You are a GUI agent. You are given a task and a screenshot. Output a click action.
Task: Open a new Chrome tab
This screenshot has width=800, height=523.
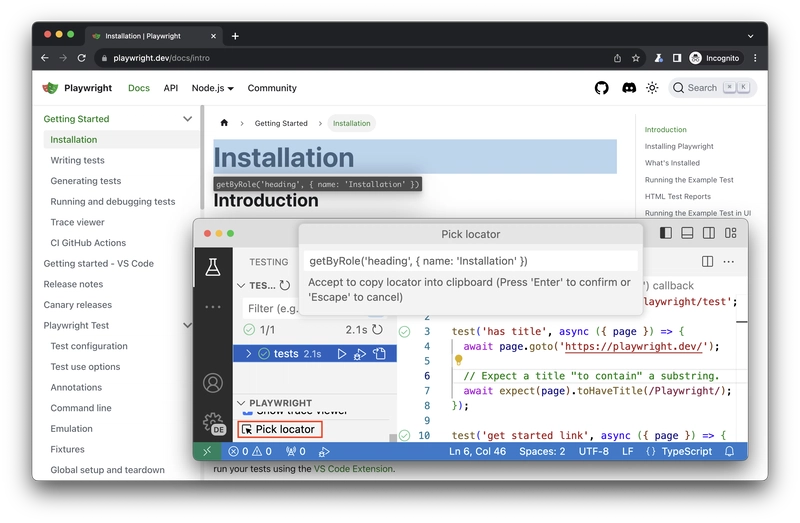pos(235,36)
